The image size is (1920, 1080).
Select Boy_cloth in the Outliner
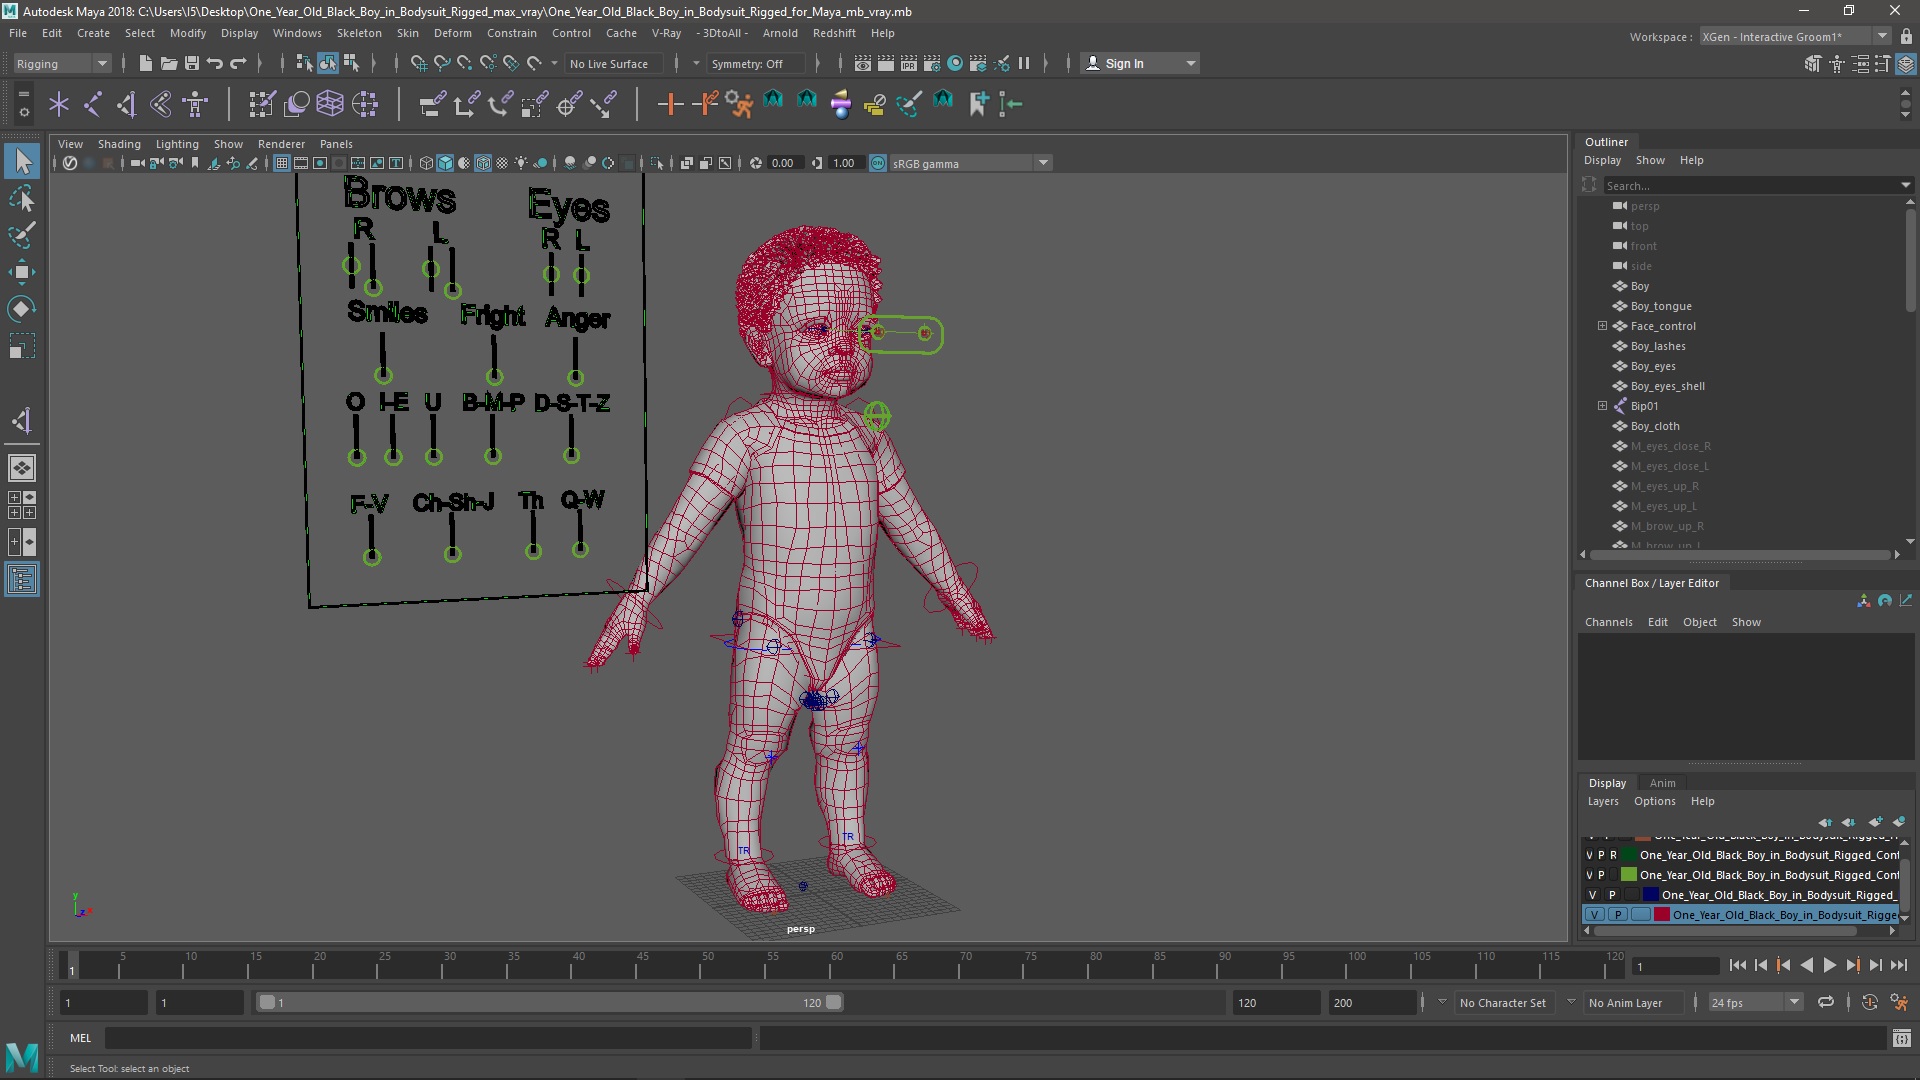(x=1654, y=426)
